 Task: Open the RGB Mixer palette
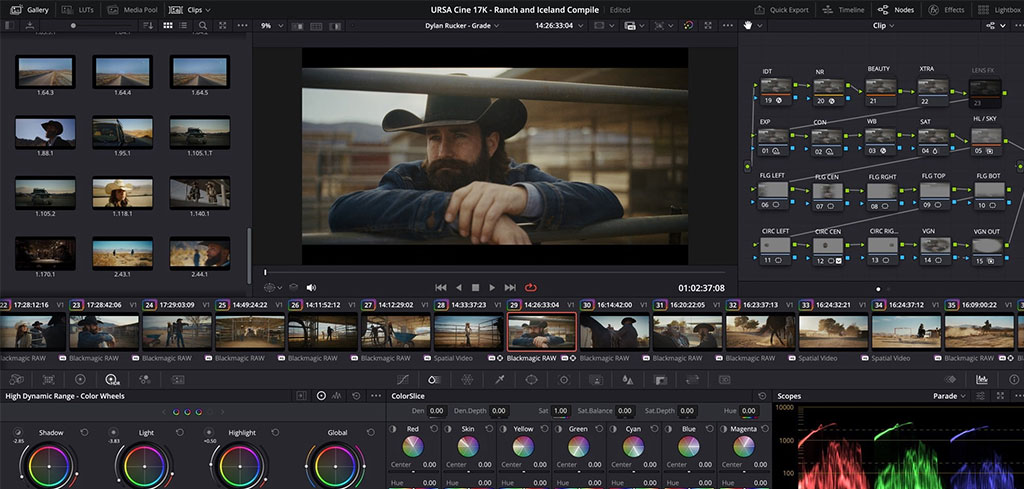click(144, 379)
